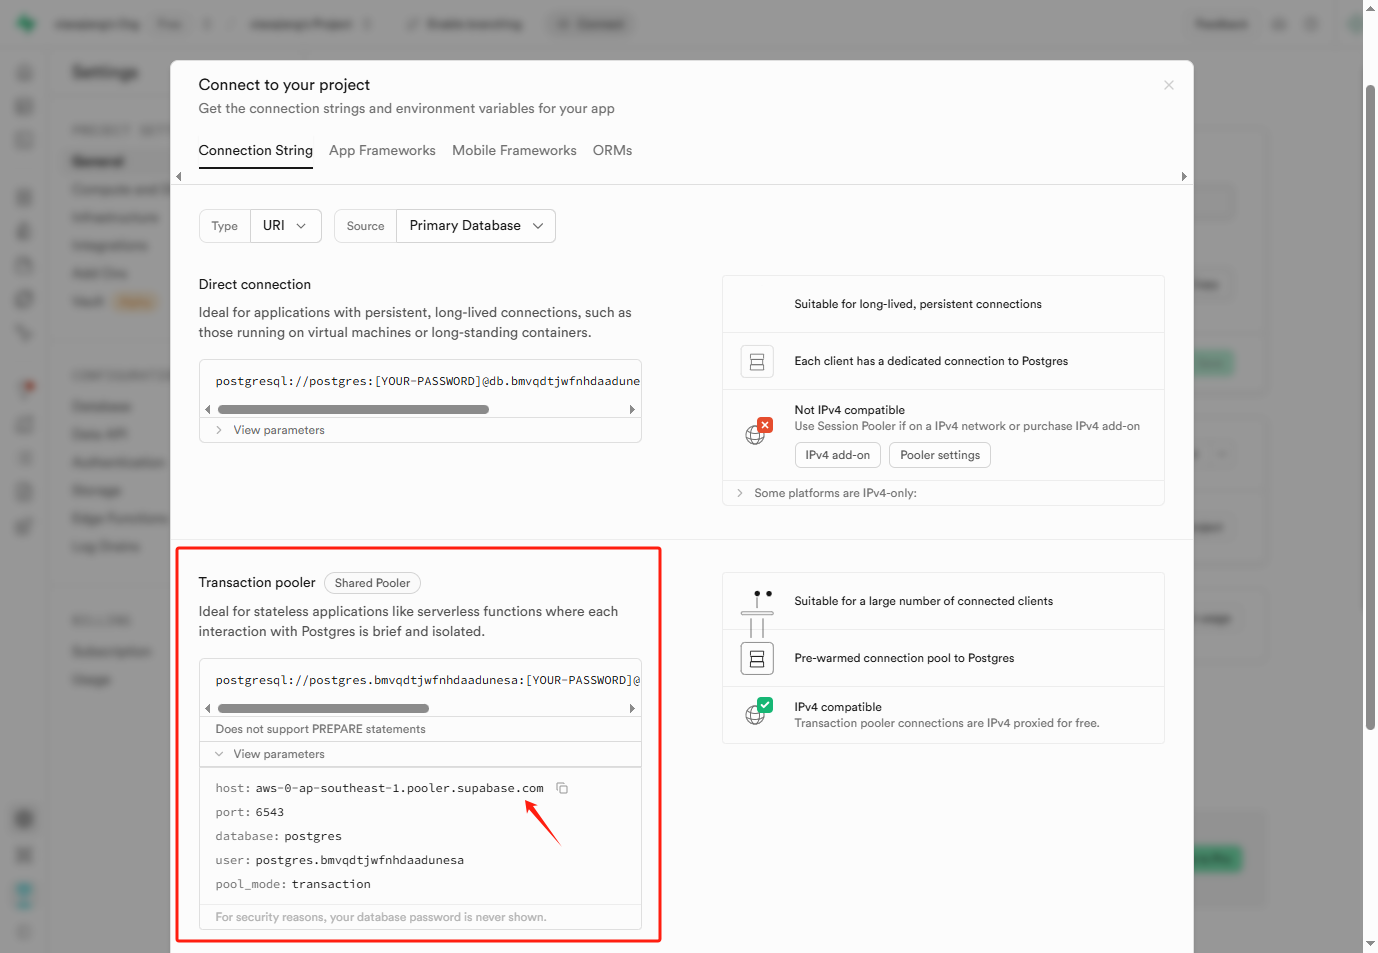
Task: Click the IPv4 compatible globe icon
Action: tap(758, 711)
